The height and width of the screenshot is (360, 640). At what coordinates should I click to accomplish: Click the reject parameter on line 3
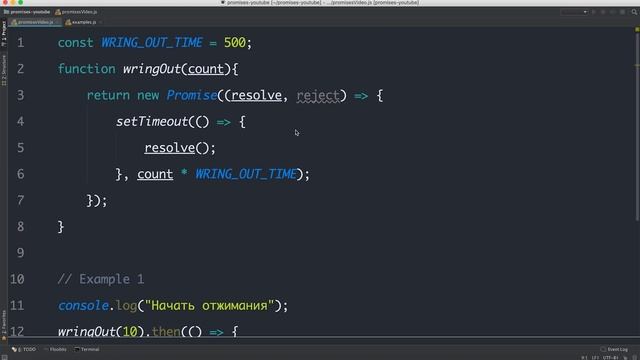click(318, 96)
